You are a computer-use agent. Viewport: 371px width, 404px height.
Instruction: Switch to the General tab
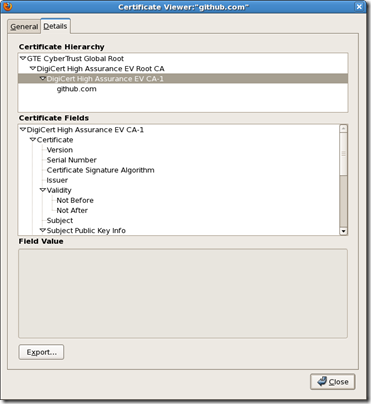pyautogui.click(x=24, y=27)
